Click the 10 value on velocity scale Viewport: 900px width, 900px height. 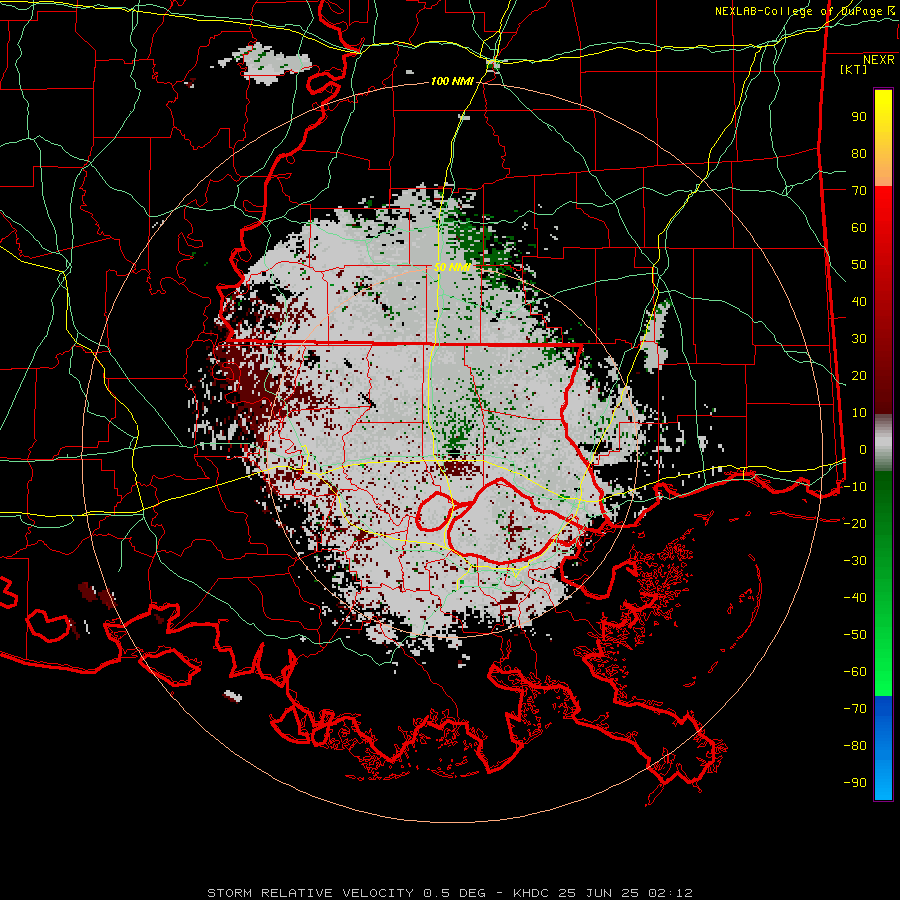(x=859, y=413)
